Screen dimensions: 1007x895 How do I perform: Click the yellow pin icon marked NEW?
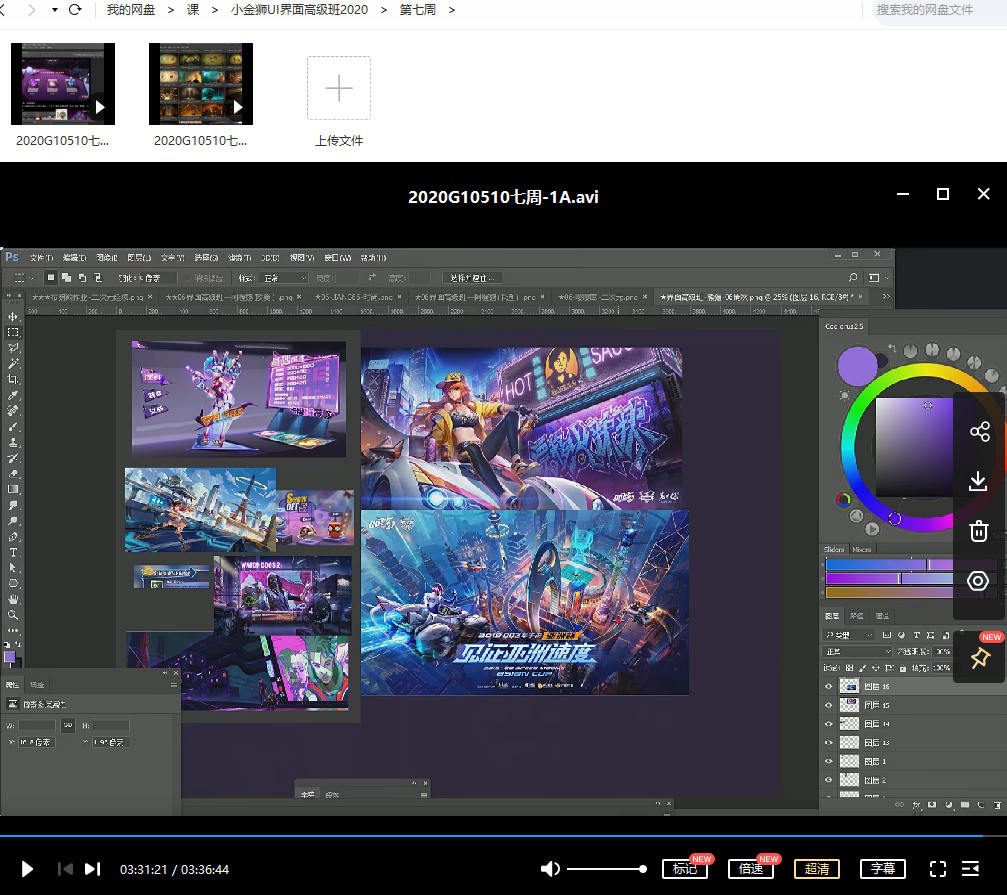[x=979, y=657]
